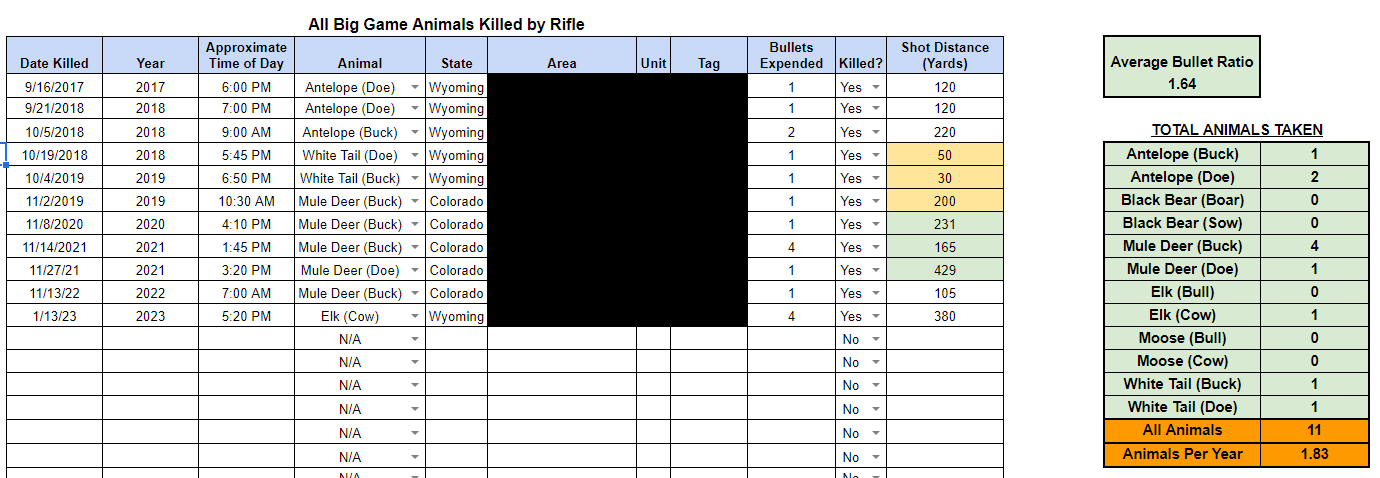
Task: Select the TOTAL ANIMALS TAKEN heading
Action: tap(1236, 129)
